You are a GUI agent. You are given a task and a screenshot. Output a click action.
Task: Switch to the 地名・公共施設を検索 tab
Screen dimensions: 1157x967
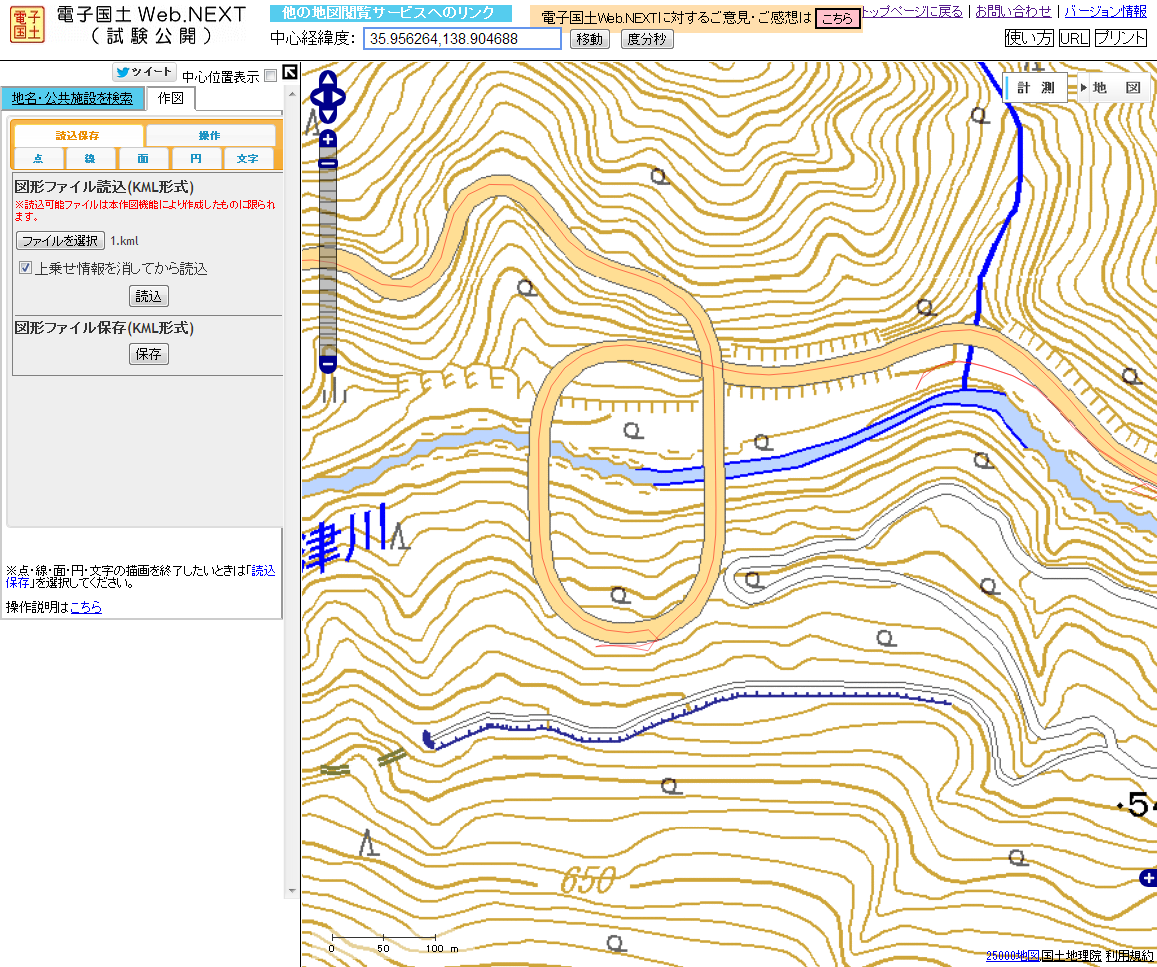pyautogui.click(x=72, y=98)
